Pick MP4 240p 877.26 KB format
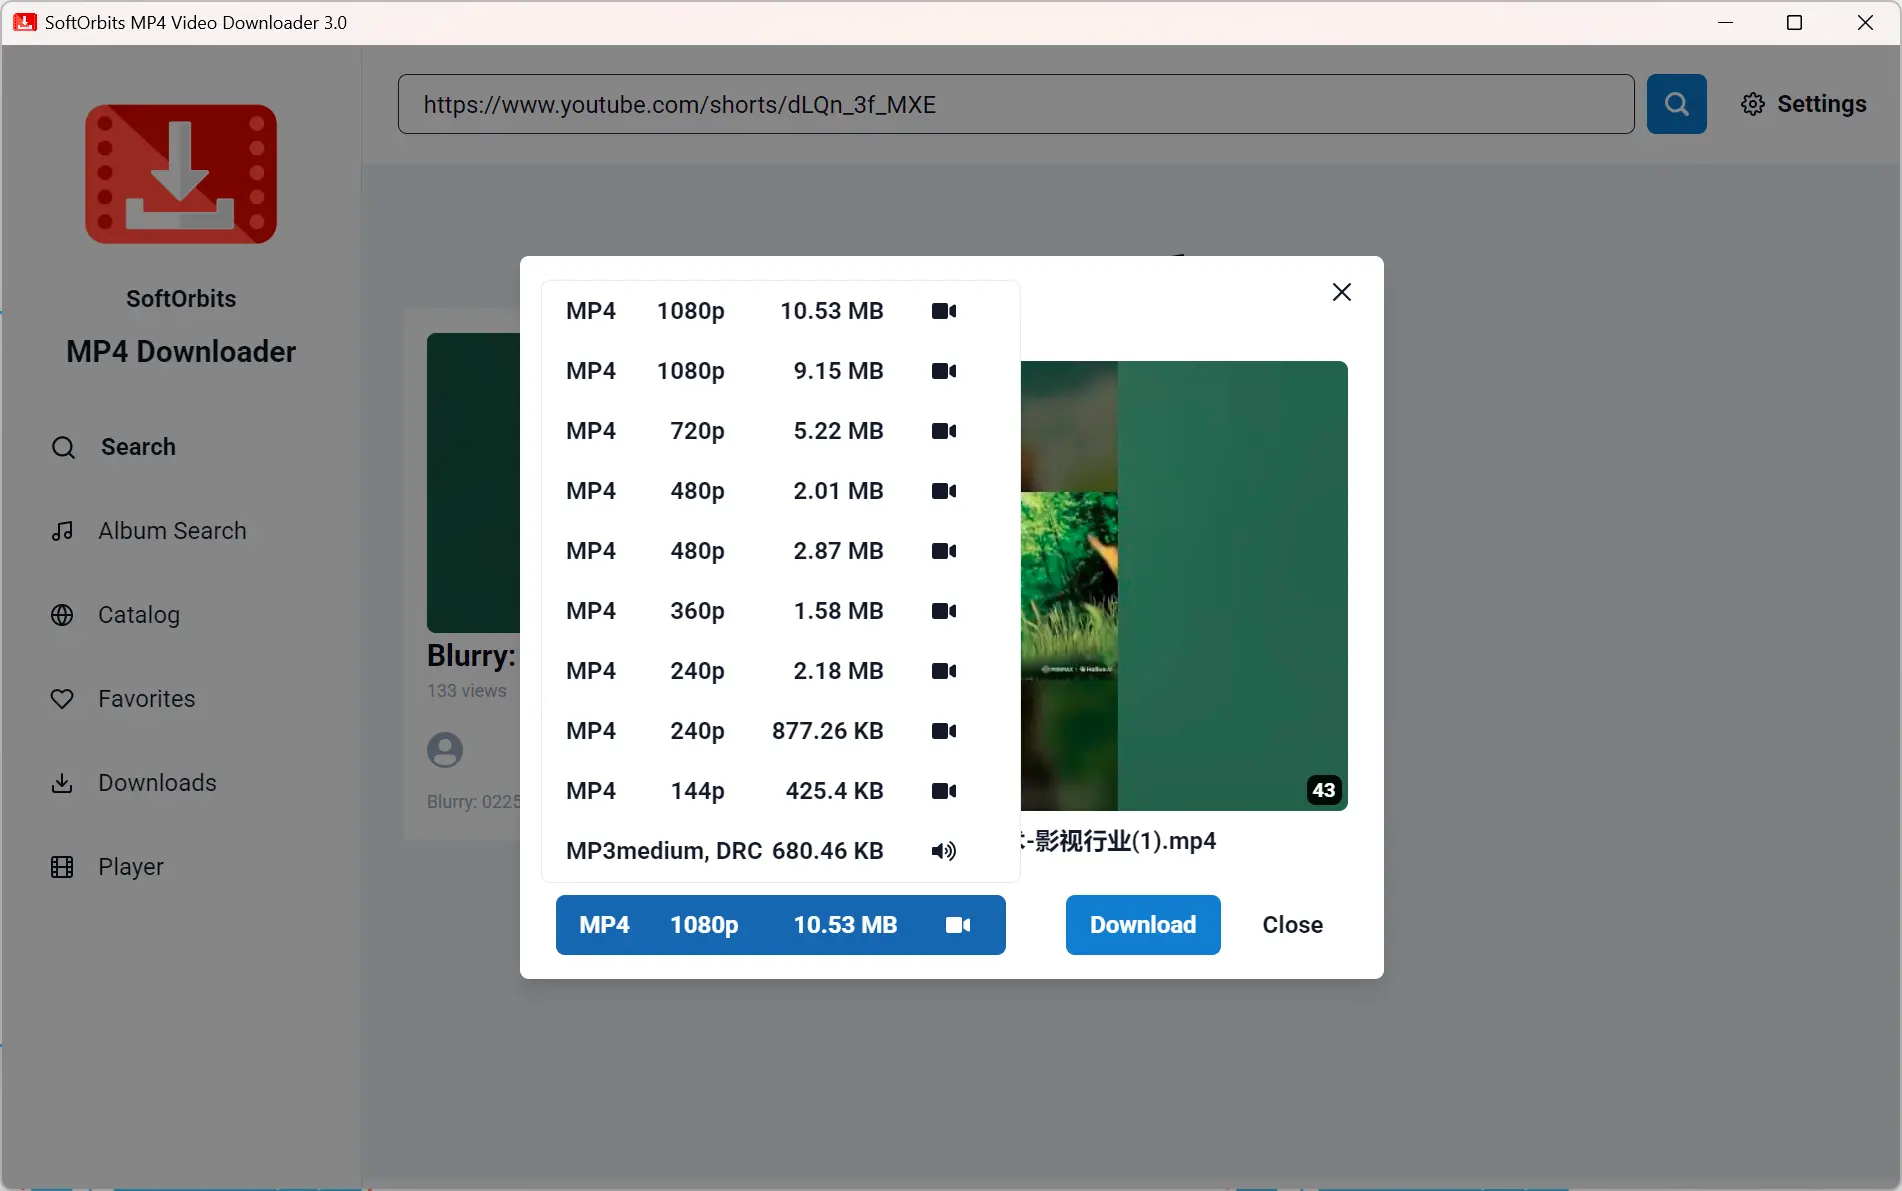 pos(780,731)
